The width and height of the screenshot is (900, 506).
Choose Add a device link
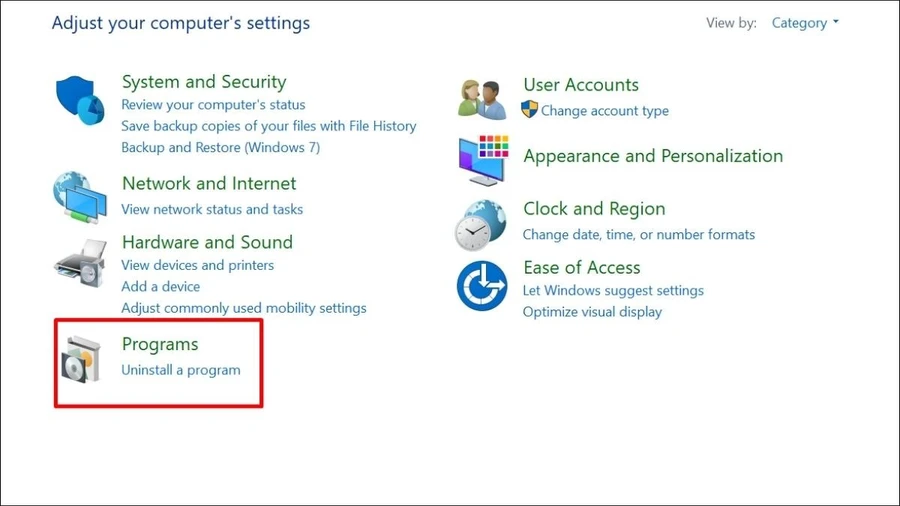(161, 286)
